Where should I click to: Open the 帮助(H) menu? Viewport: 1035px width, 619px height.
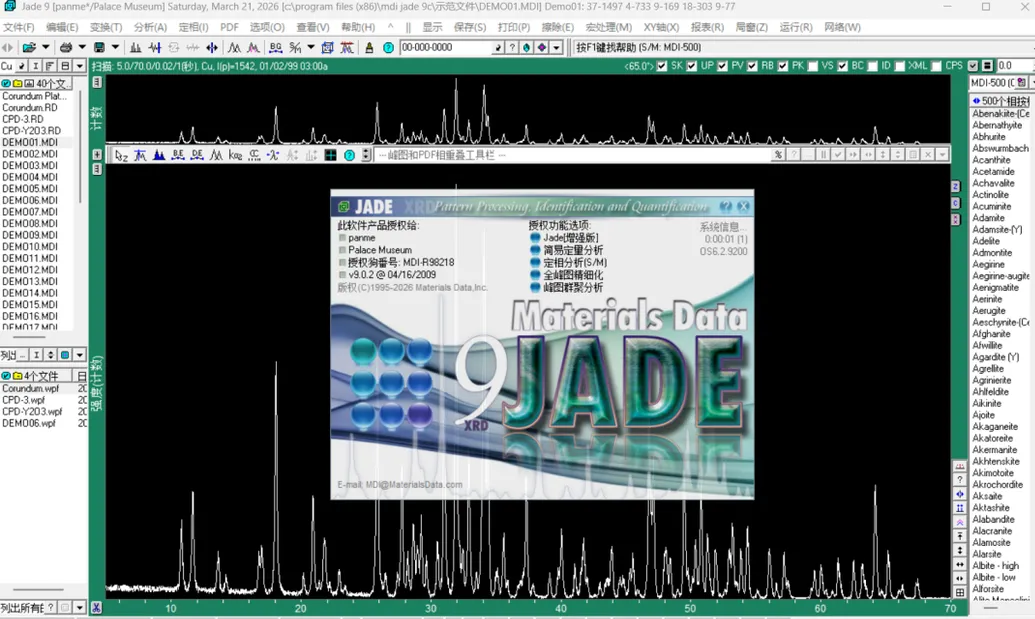tap(358, 27)
